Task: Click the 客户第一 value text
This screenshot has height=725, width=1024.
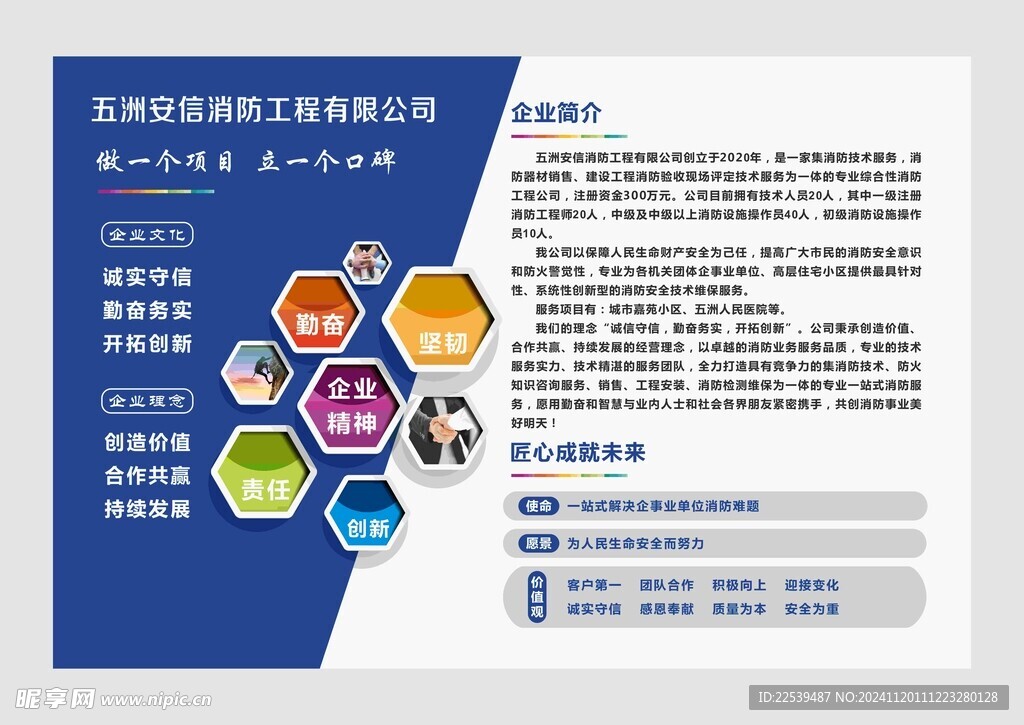Action: [x=592, y=584]
